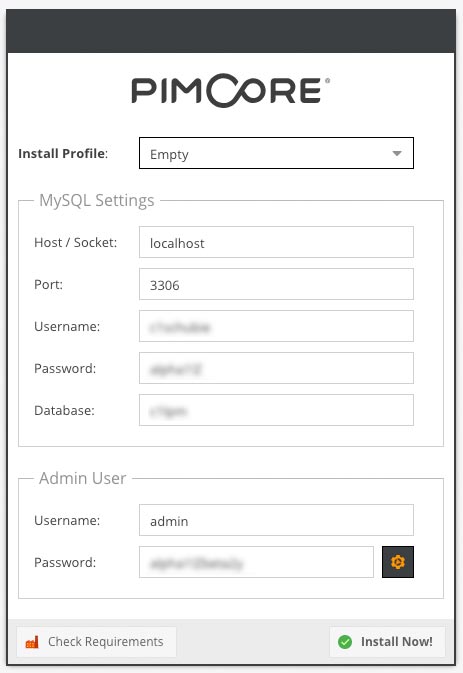Viewport: 463px width, 673px height.
Task: Focus the Host / Socket field containing localhost
Action: (x=276, y=243)
